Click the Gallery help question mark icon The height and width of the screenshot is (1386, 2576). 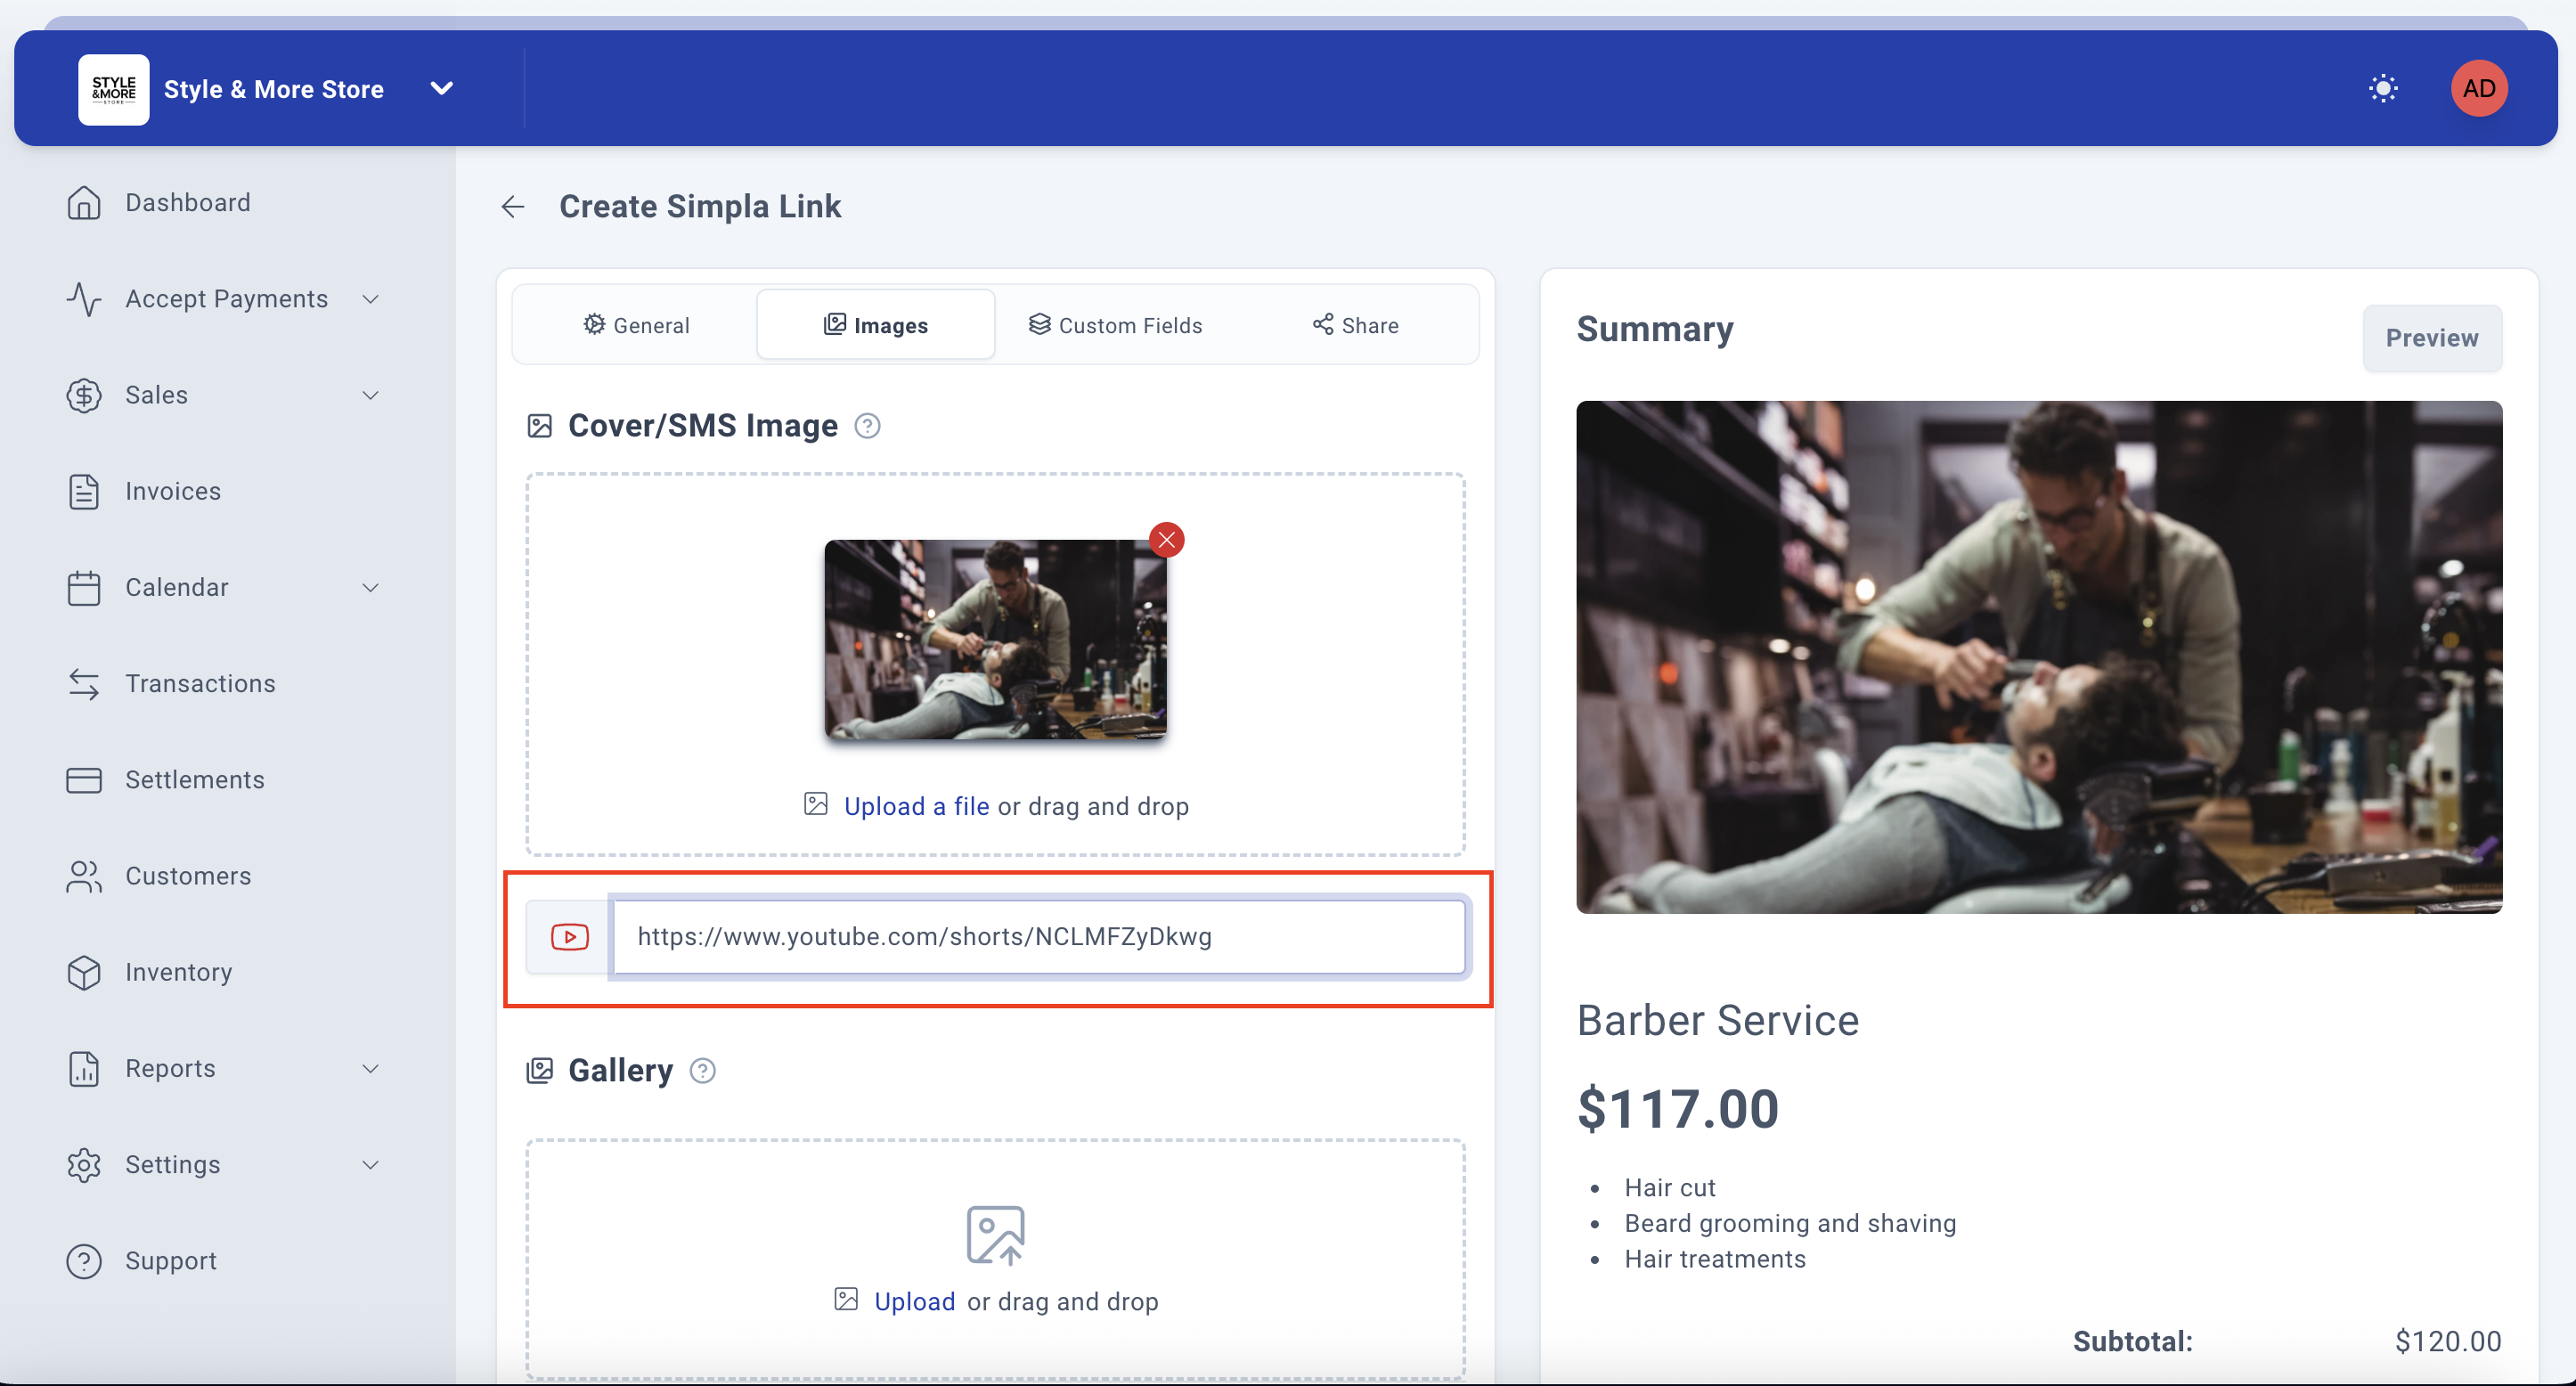pyautogui.click(x=703, y=1071)
